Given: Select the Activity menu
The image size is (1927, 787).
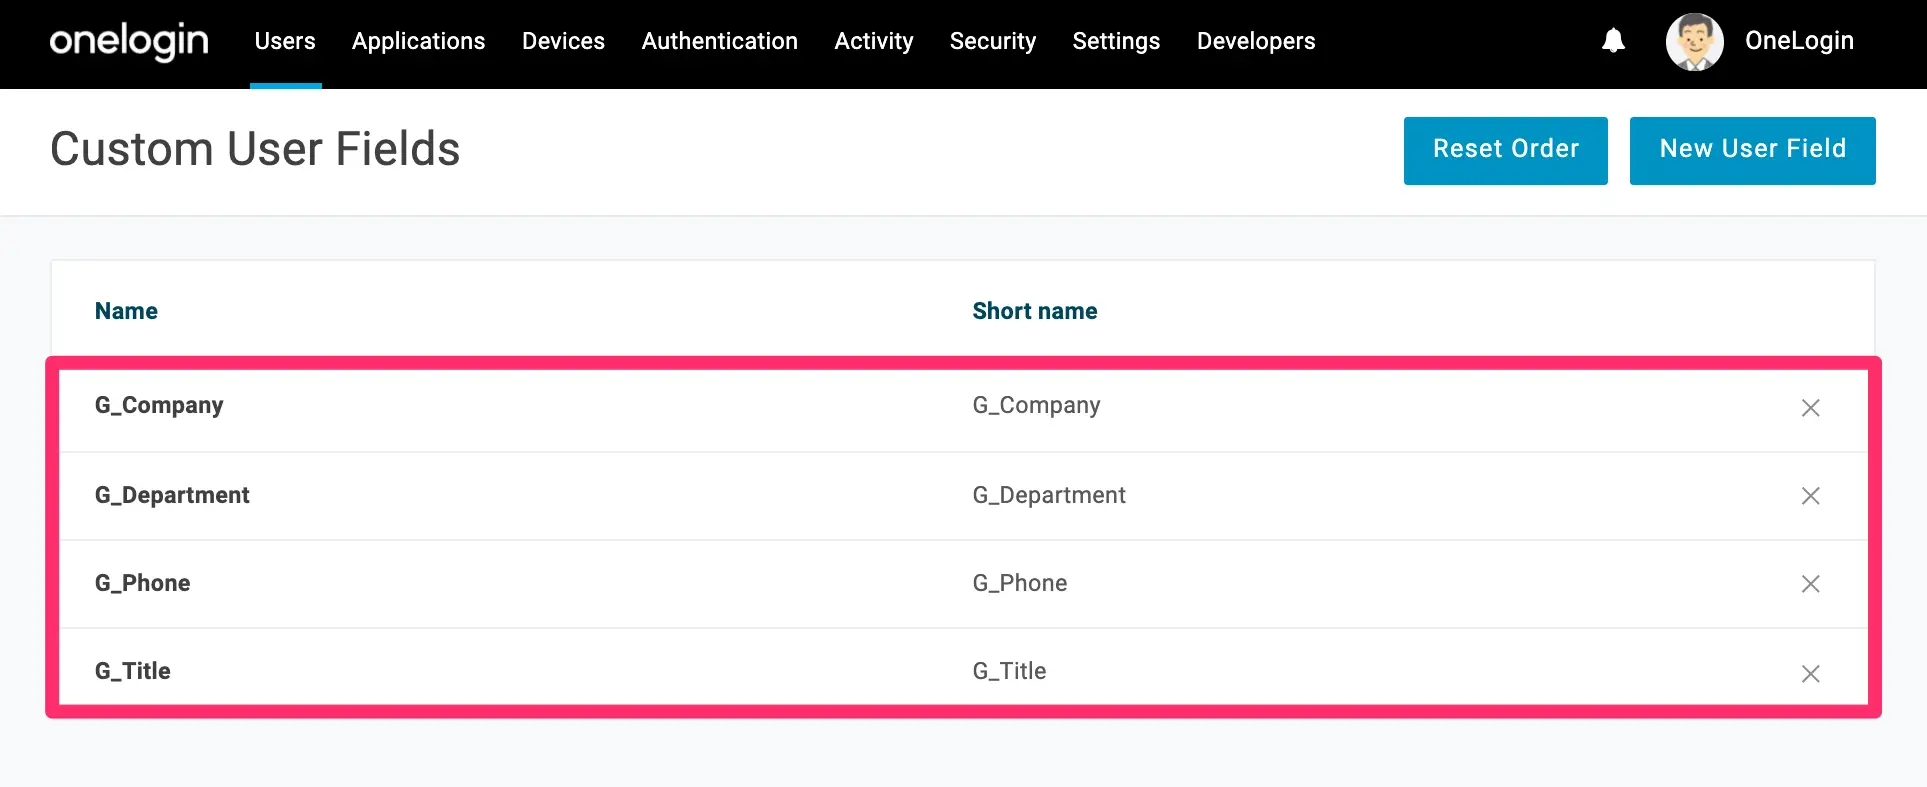Looking at the screenshot, I should click(873, 41).
